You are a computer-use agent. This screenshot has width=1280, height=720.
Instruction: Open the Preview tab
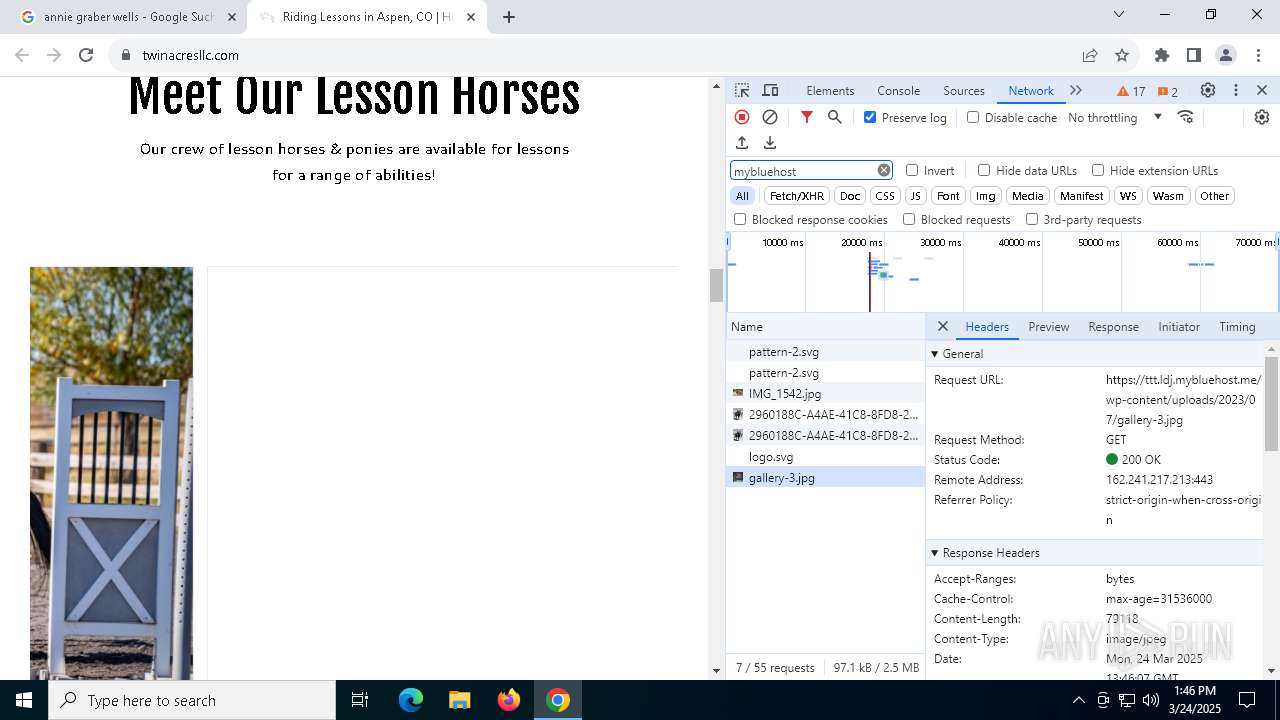pos(1048,326)
